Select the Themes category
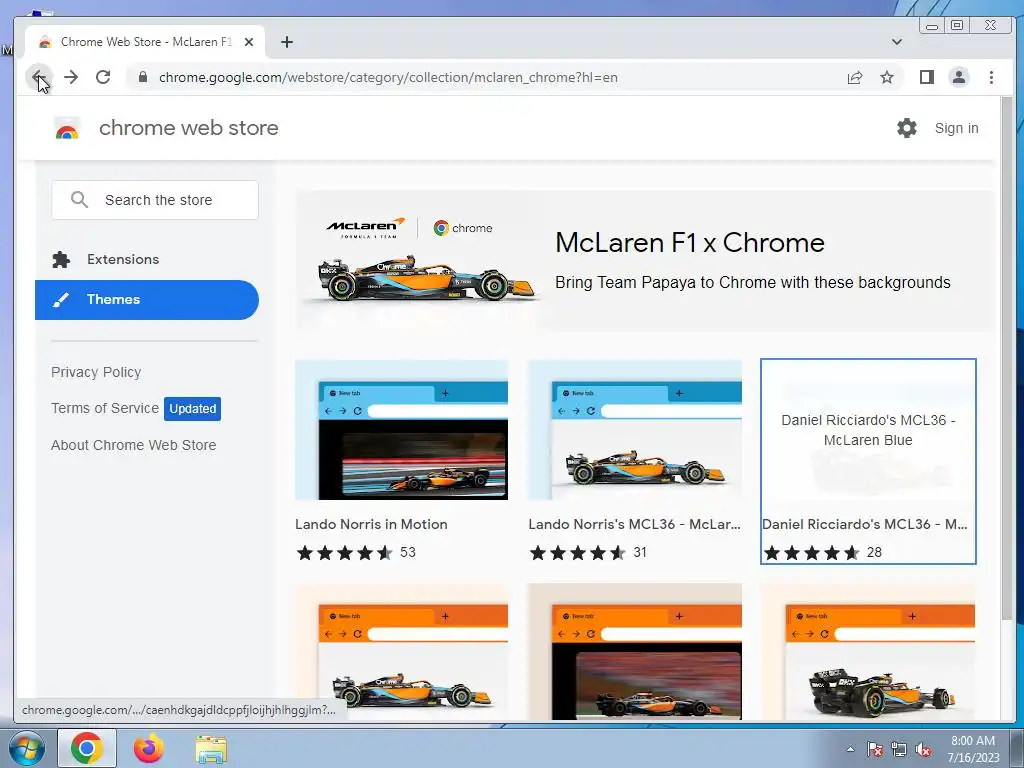This screenshot has height=768, width=1024. coord(147,300)
